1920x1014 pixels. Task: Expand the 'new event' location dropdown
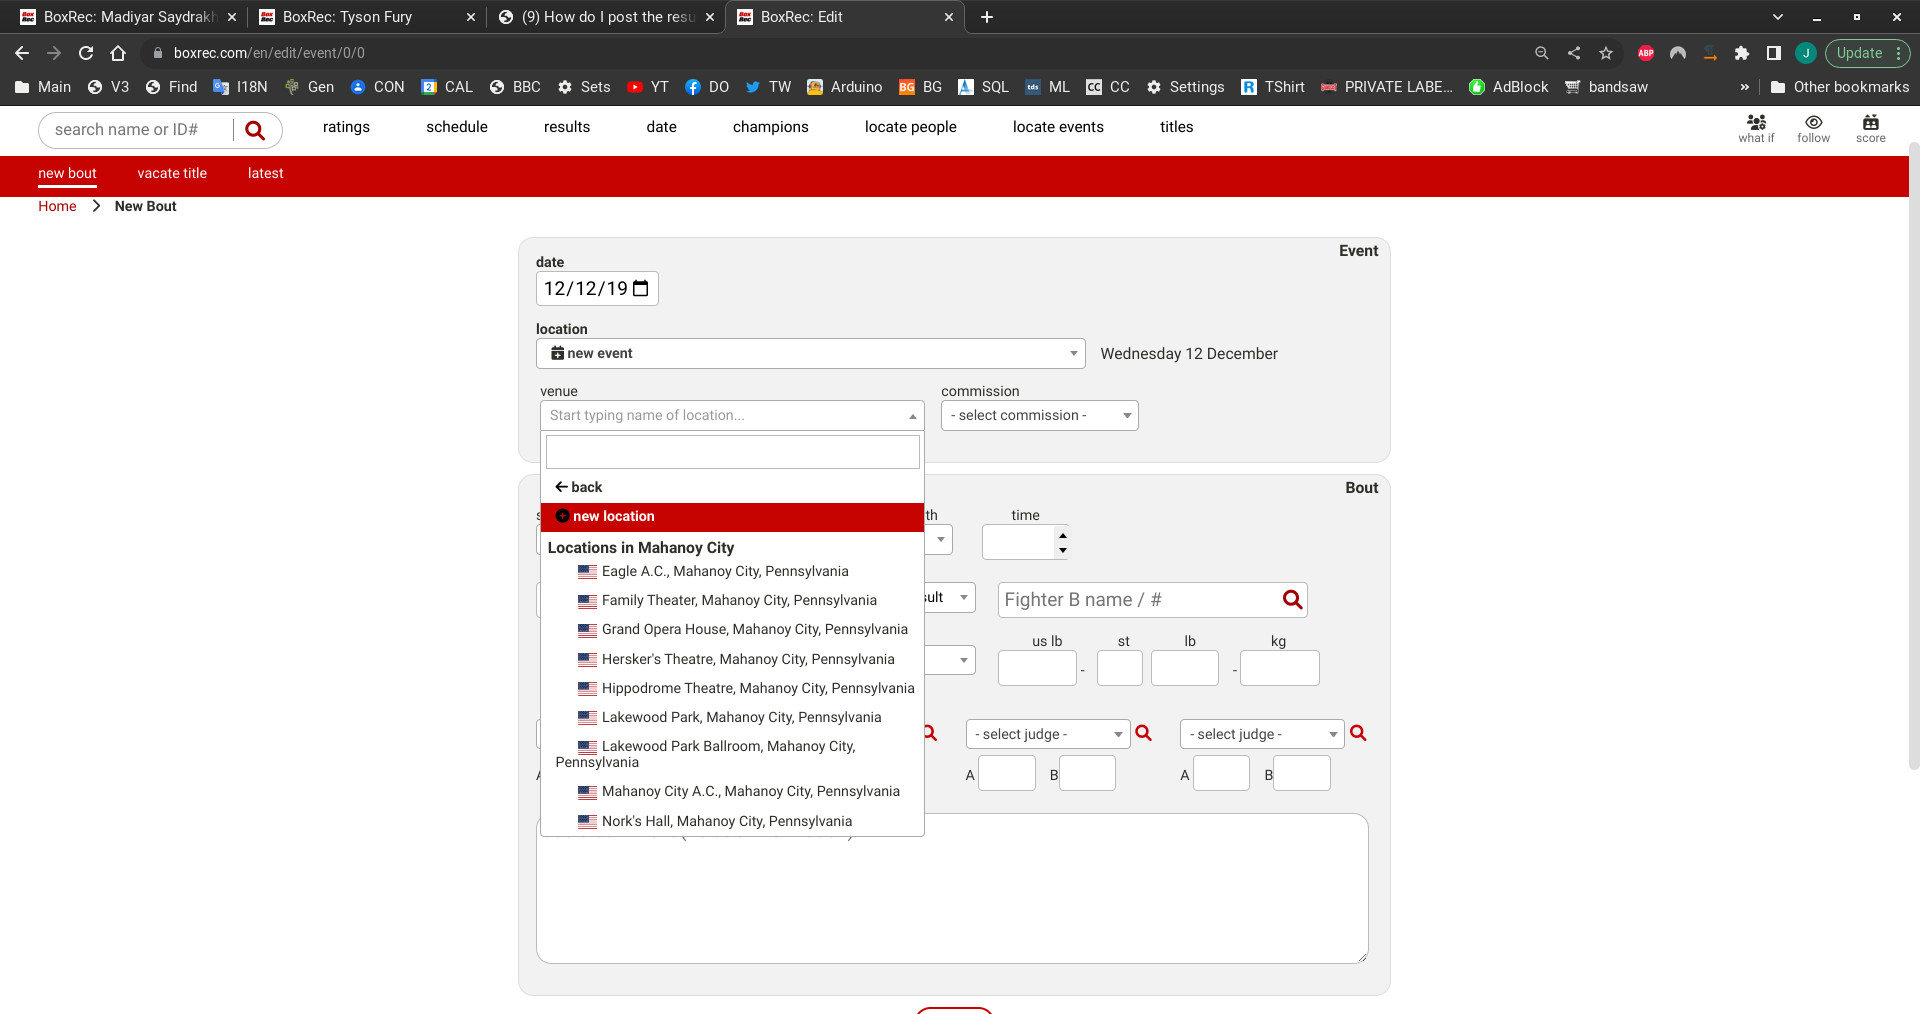pyautogui.click(x=811, y=353)
